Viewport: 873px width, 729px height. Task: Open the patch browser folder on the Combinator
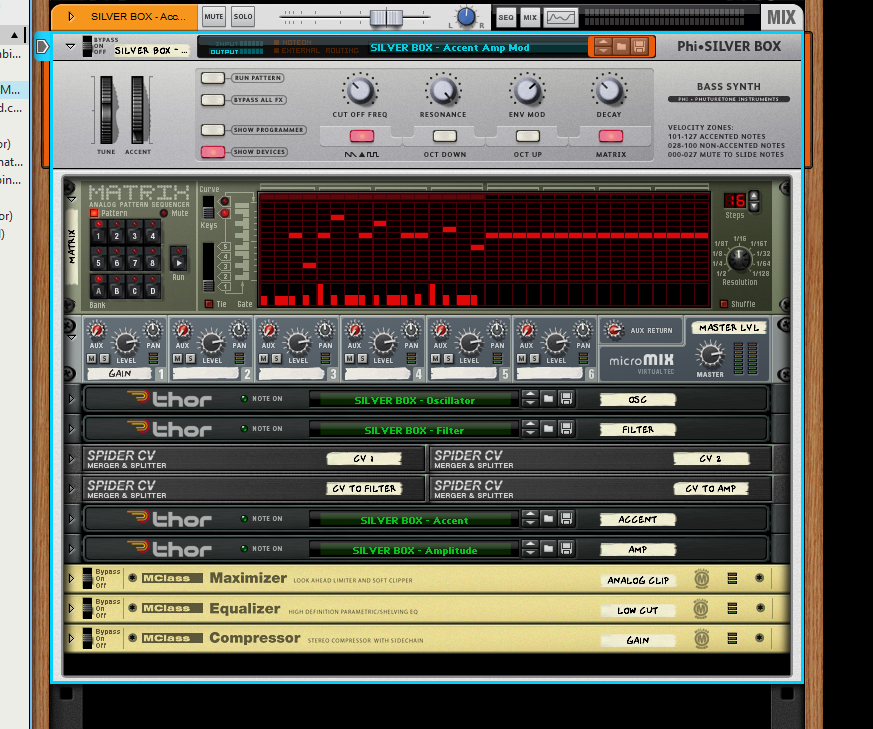pos(621,47)
